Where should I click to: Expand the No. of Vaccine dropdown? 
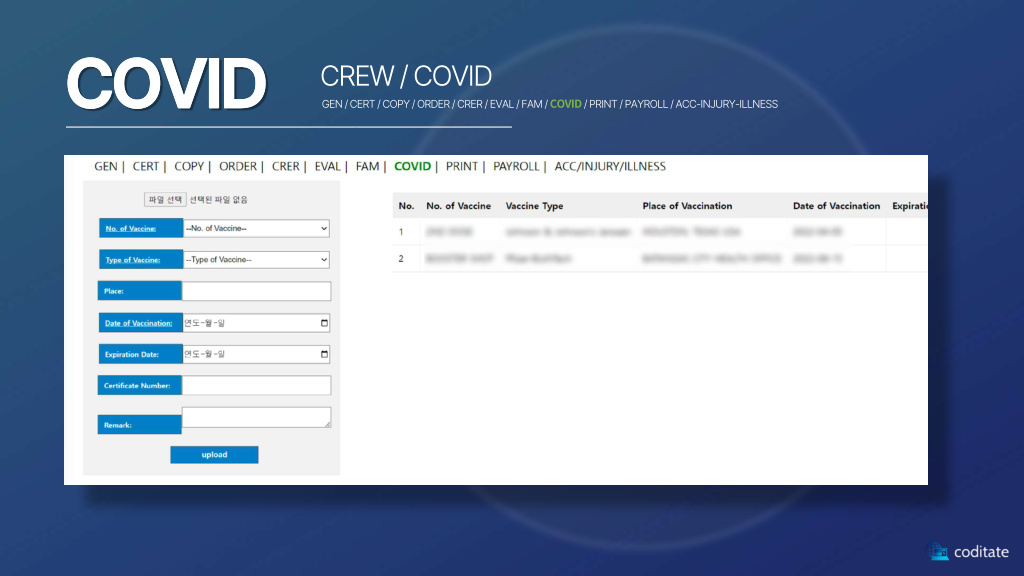256,228
